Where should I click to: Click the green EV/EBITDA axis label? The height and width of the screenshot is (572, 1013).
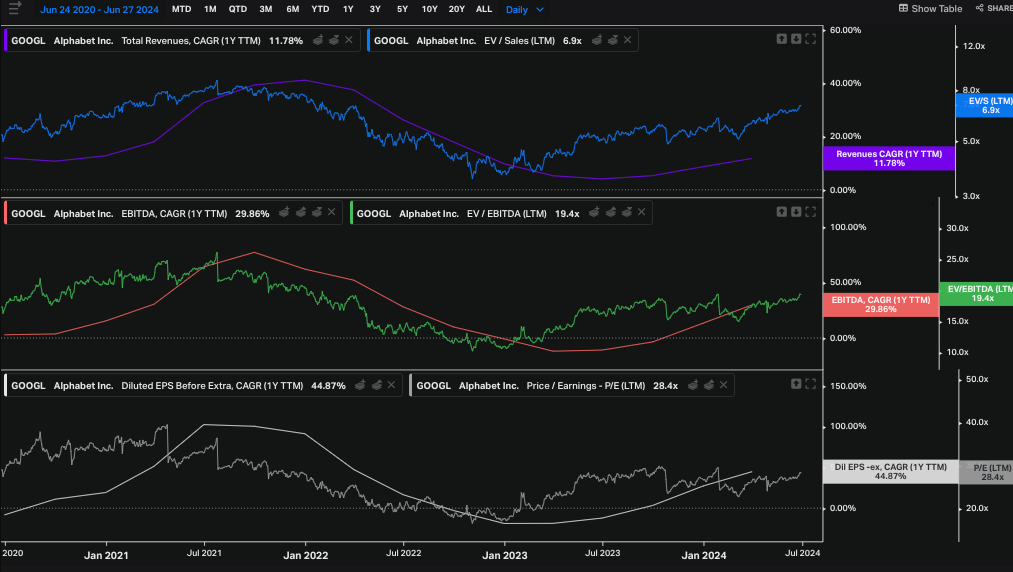[x=976, y=293]
